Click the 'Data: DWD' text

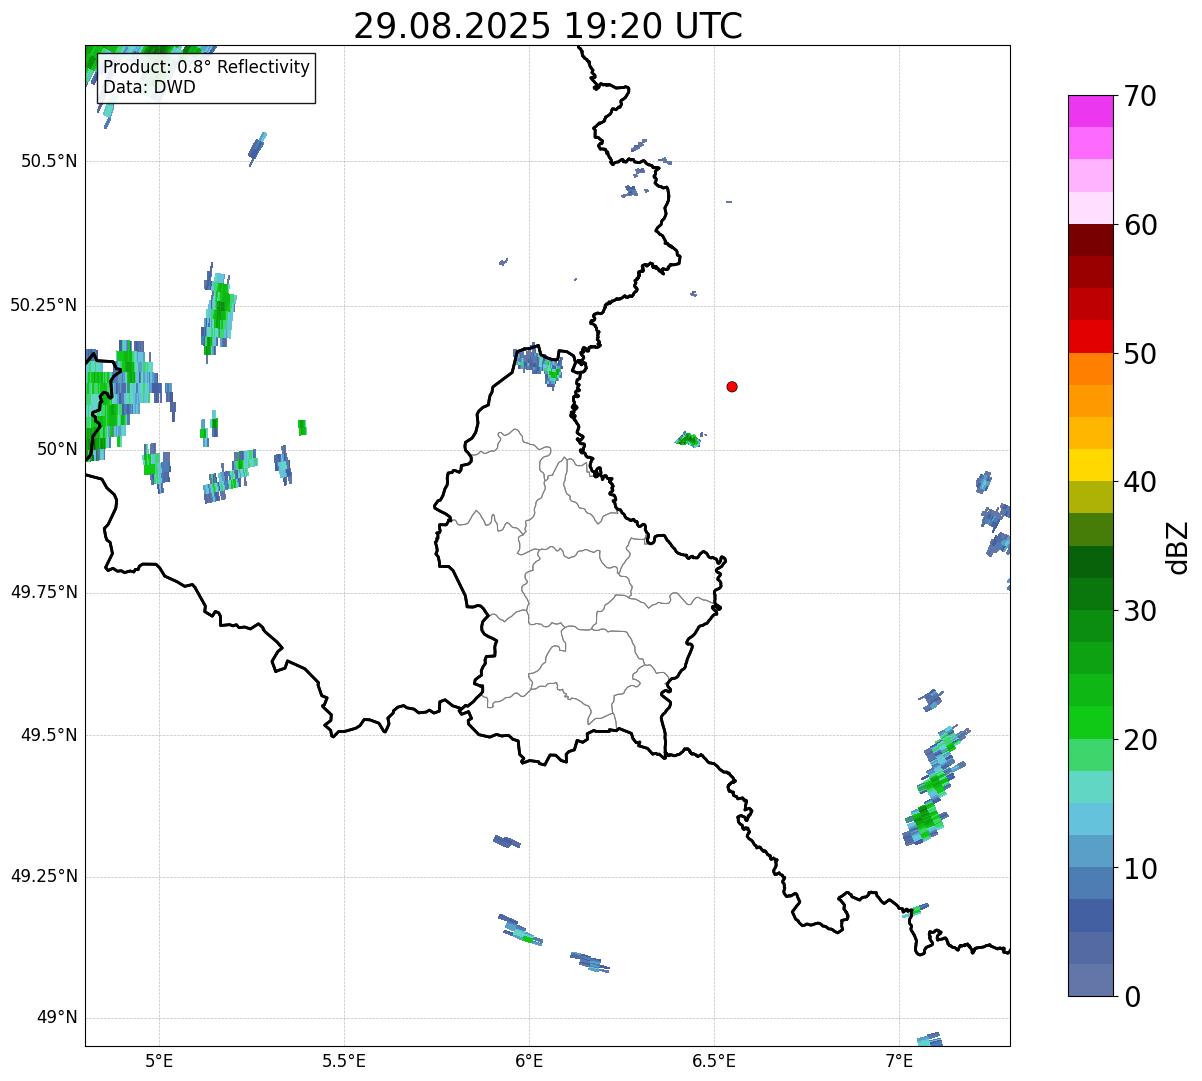pyautogui.click(x=149, y=87)
